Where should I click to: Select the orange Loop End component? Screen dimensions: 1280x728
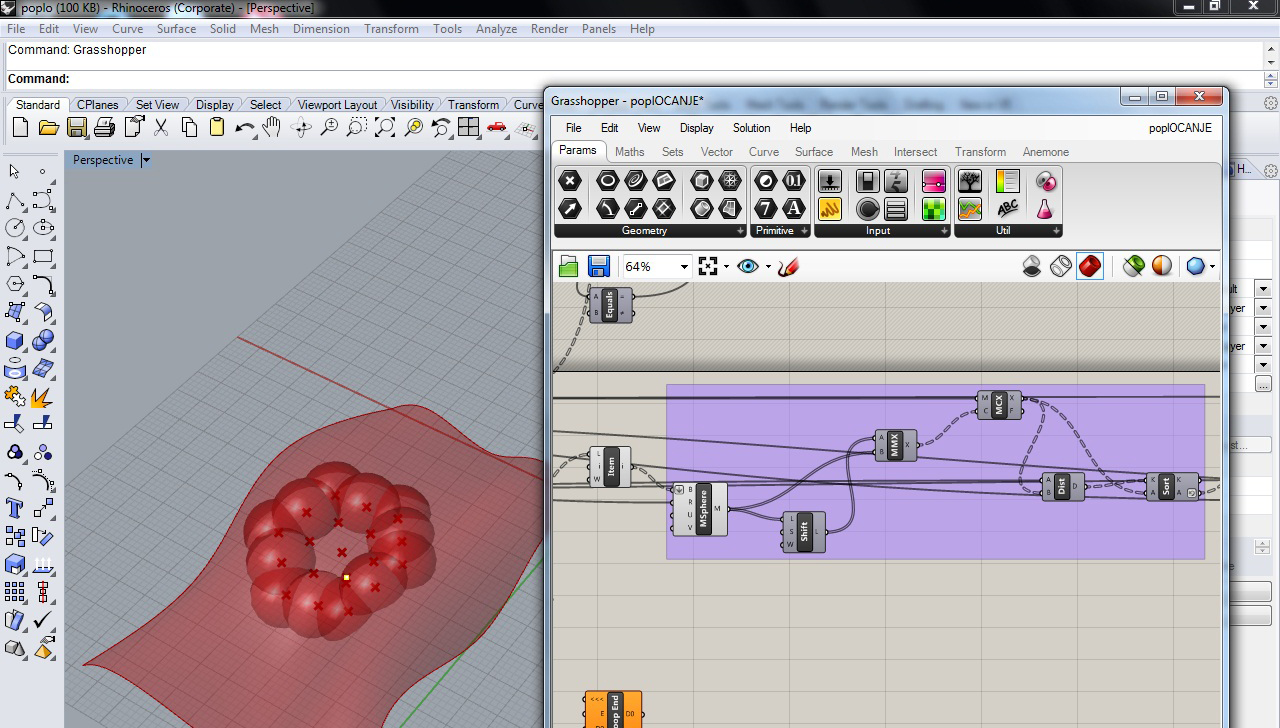[x=613, y=710]
